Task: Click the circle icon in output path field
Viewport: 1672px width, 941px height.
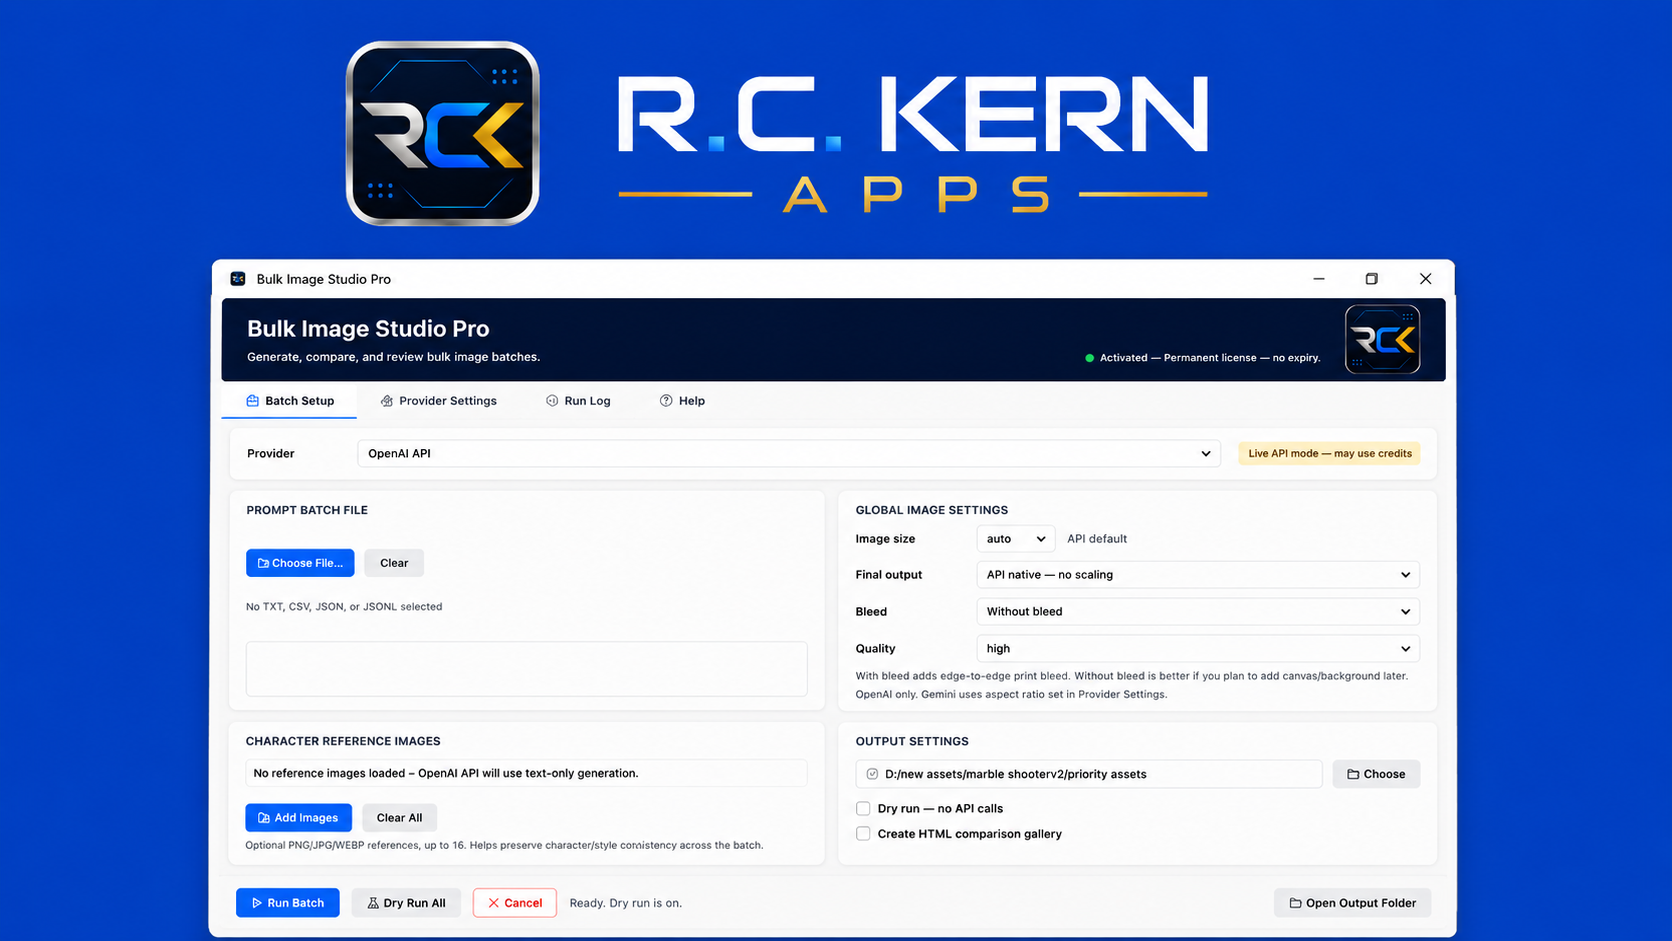Action: [x=872, y=774]
